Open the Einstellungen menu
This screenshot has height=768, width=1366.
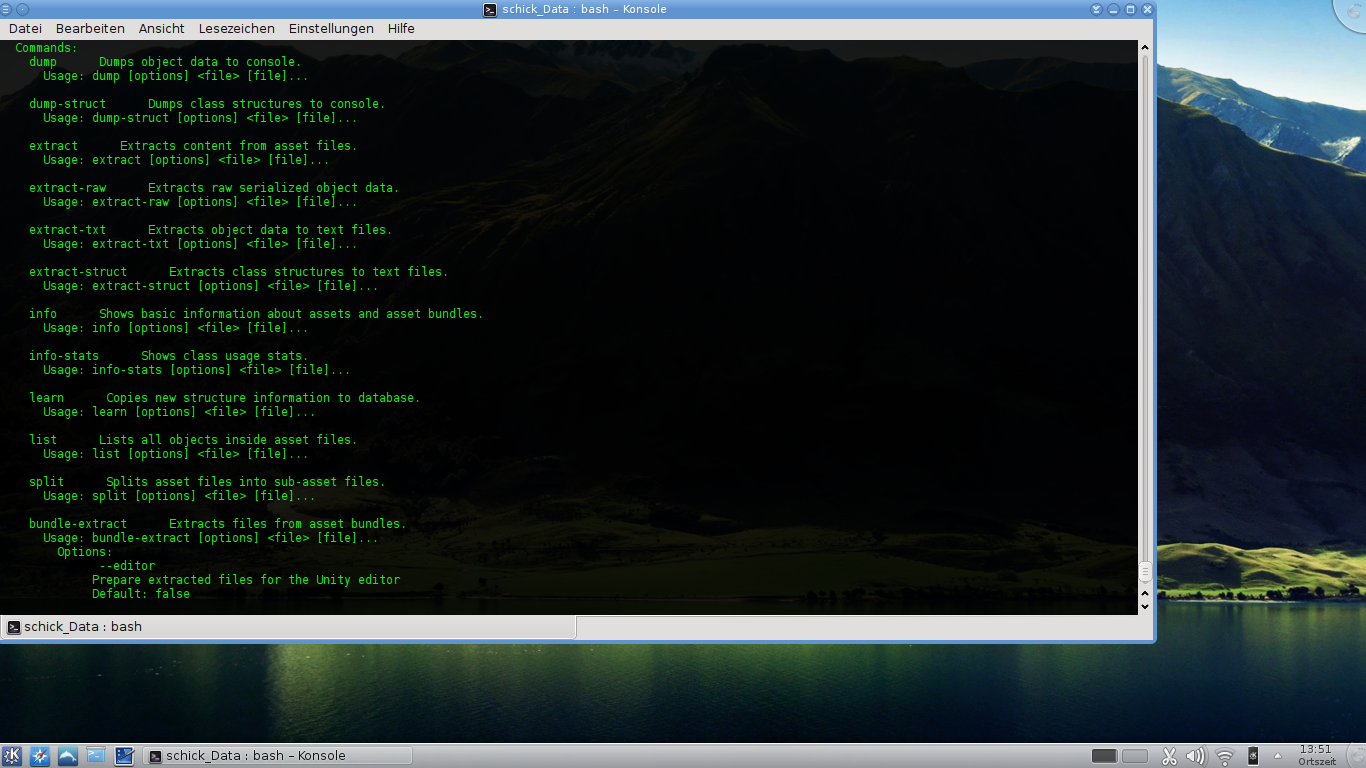click(x=331, y=29)
